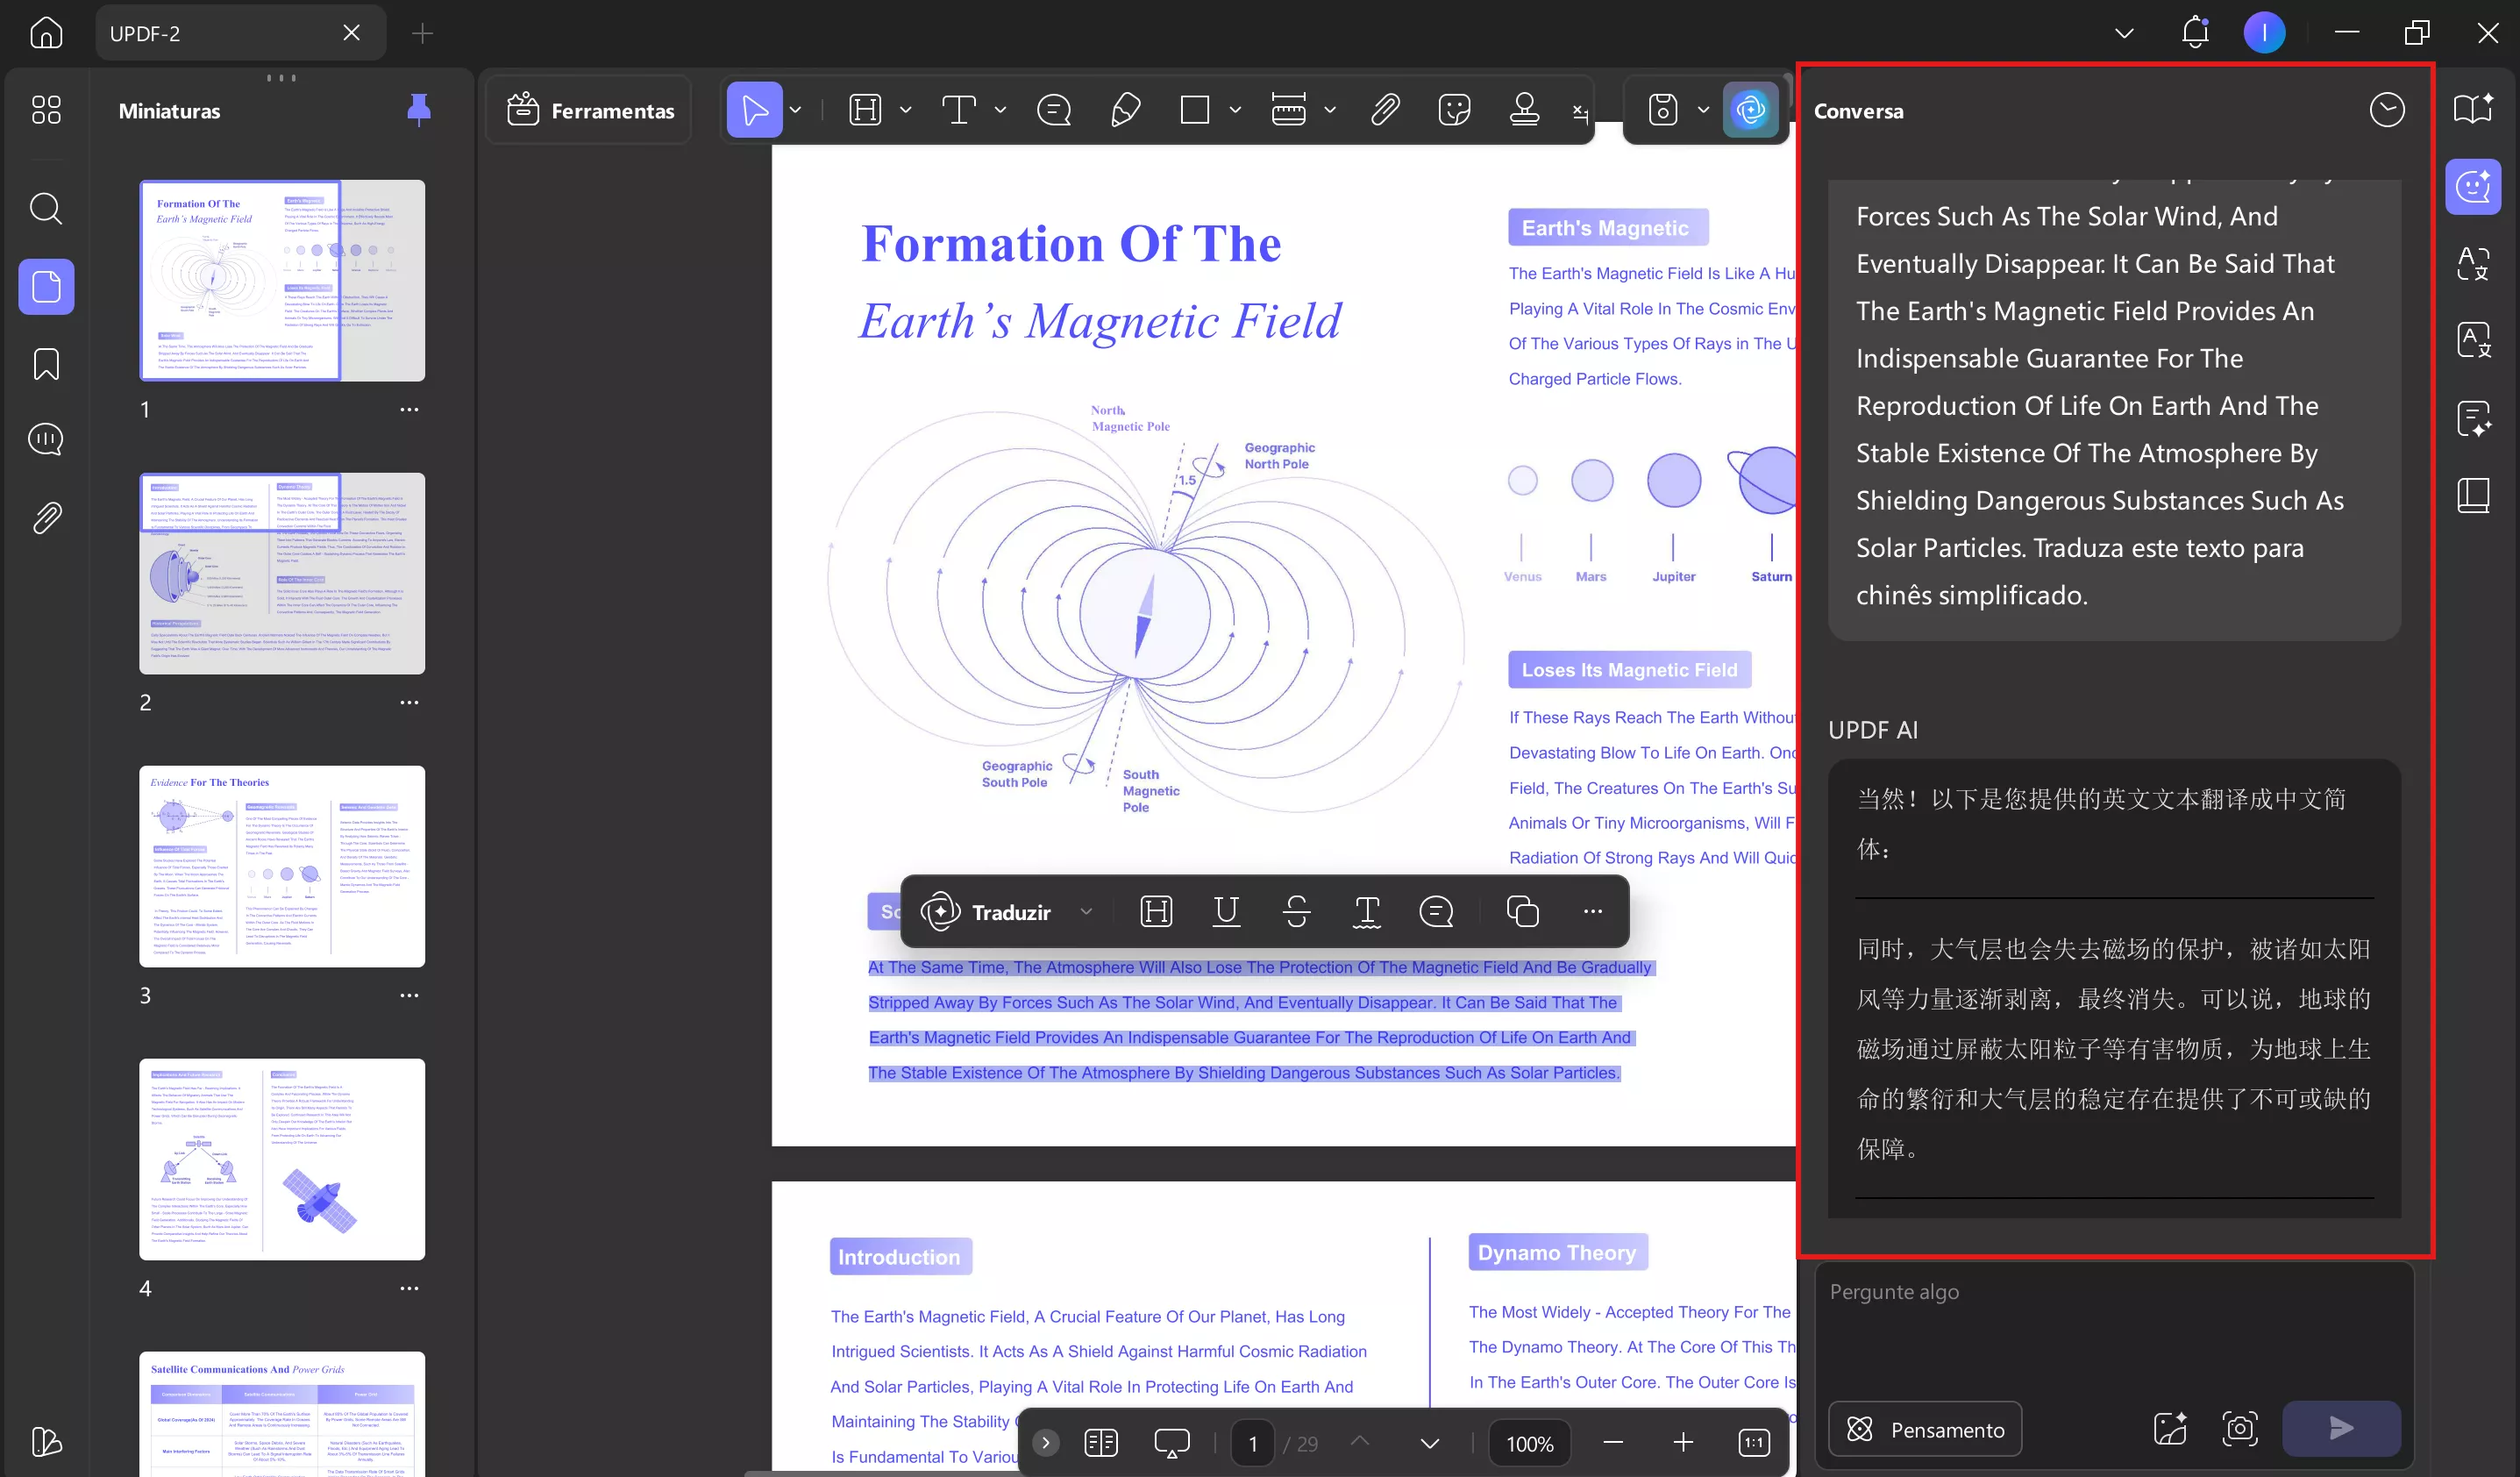Image resolution: width=2520 pixels, height=1477 pixels.
Task: Click the Pergunte algo input field
Action: pos(2112,1330)
